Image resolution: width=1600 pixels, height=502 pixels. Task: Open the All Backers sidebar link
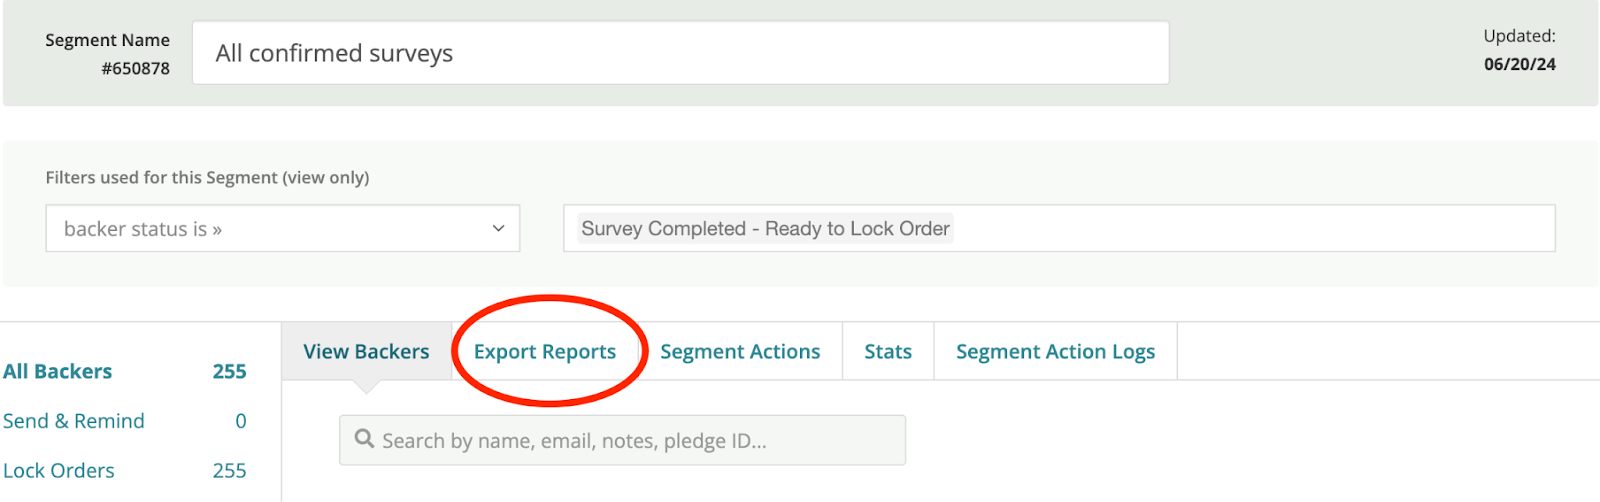[58, 372]
